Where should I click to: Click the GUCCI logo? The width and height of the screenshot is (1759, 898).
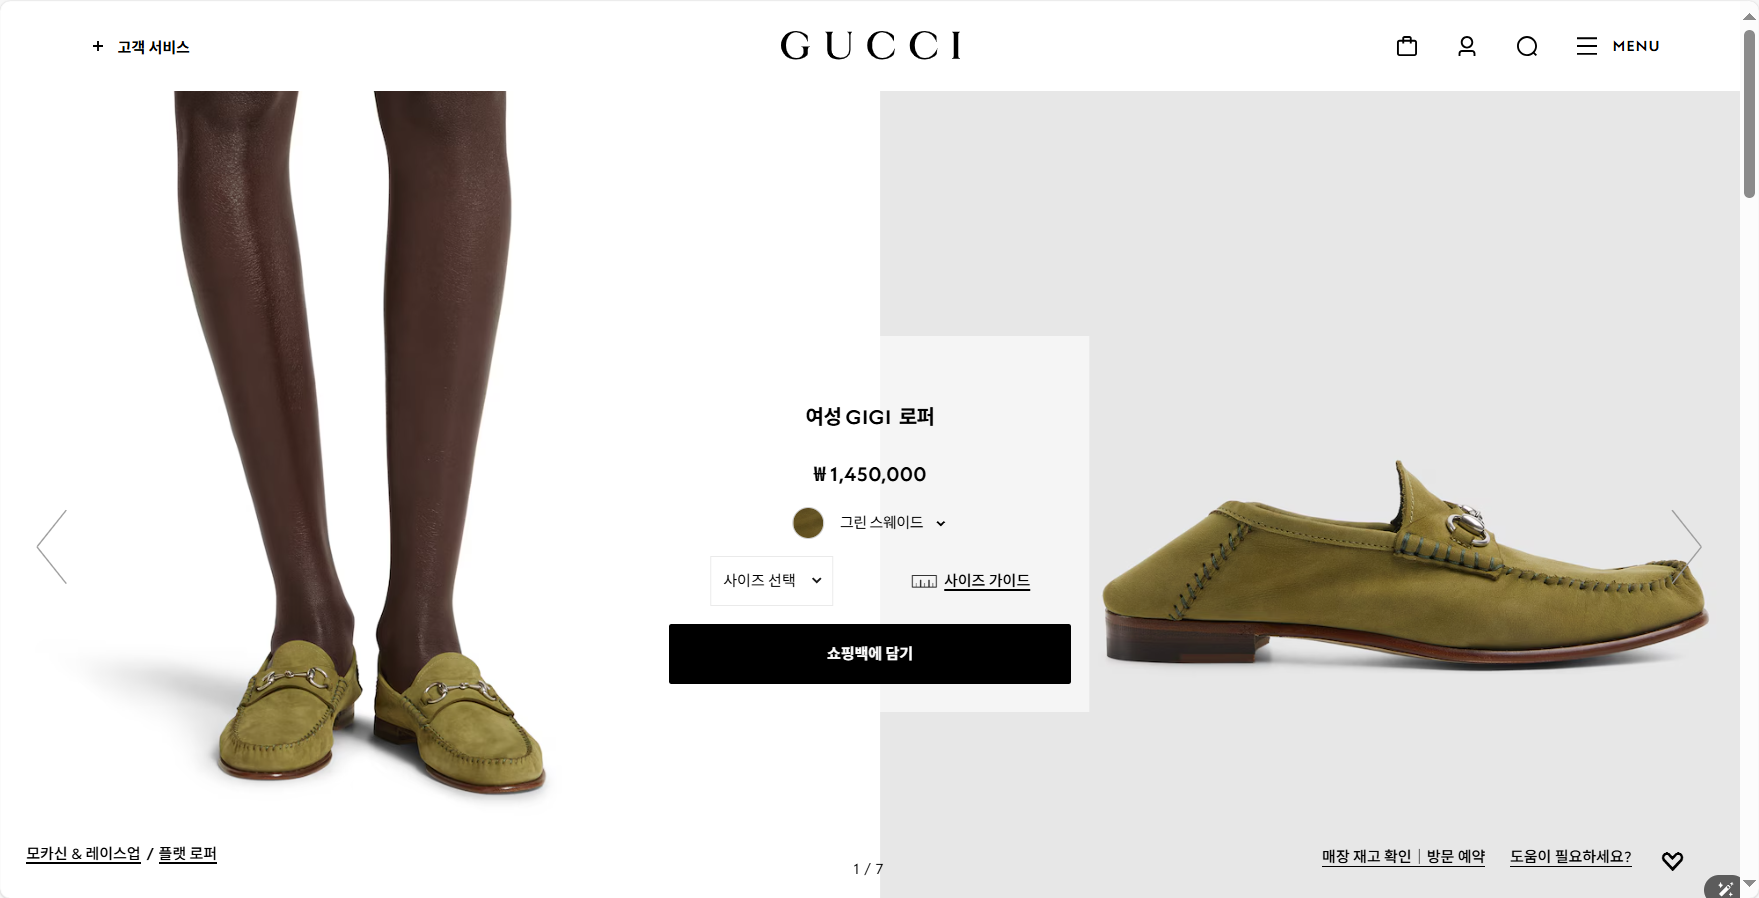pyautogui.click(x=870, y=45)
